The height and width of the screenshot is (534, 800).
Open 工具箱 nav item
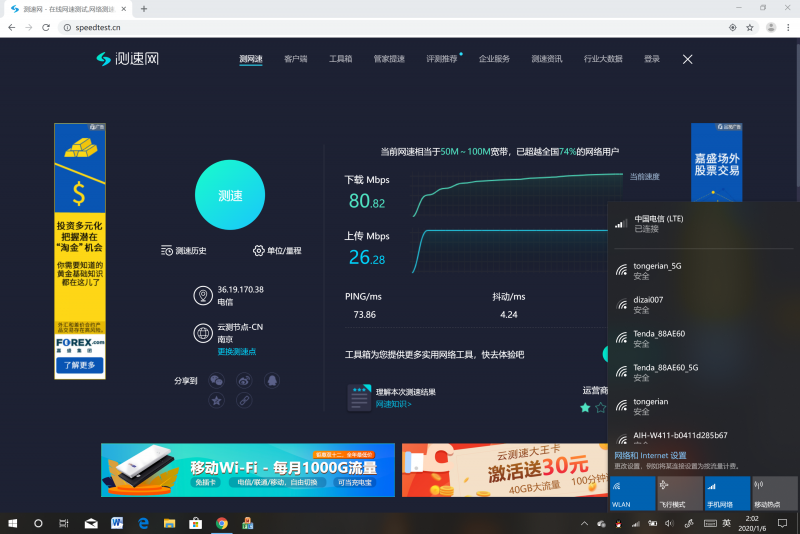(x=340, y=59)
